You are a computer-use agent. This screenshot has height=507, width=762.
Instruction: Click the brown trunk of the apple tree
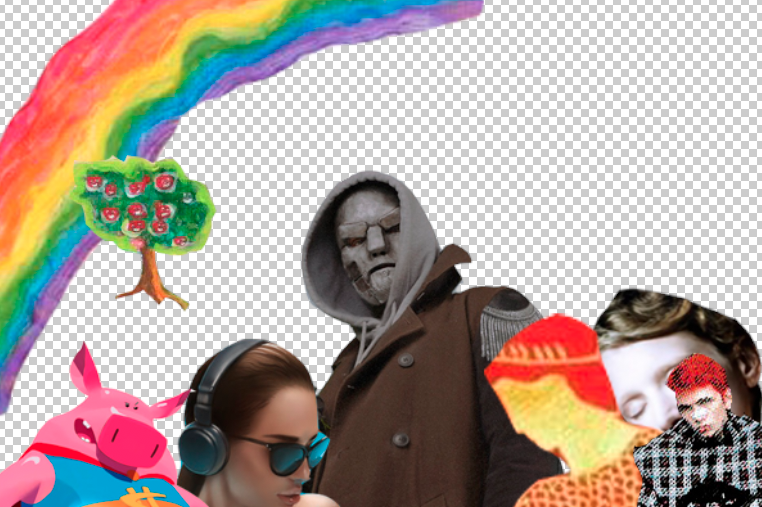152,278
